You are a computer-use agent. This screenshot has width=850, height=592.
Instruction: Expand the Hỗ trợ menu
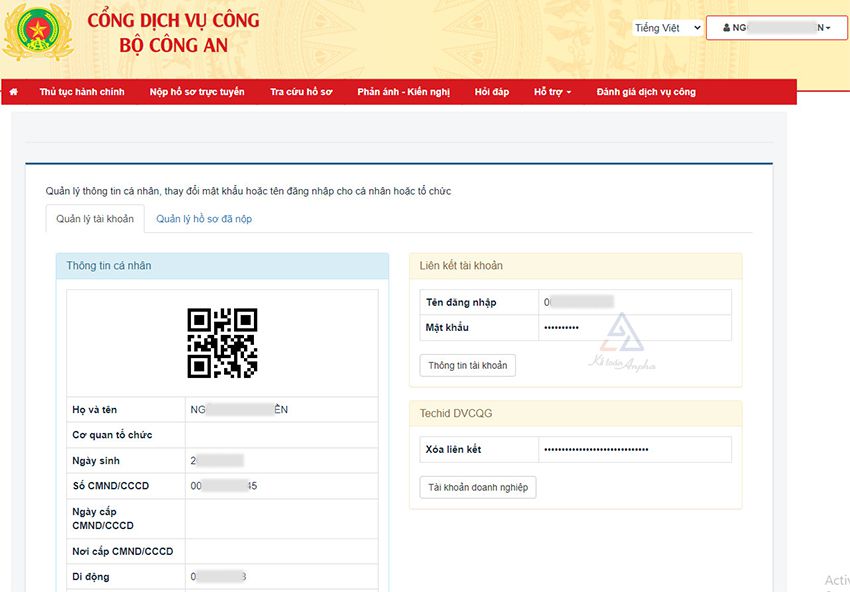pos(552,92)
